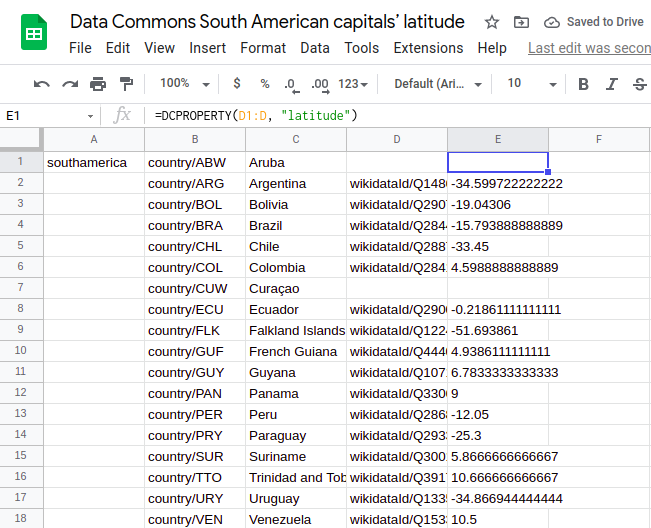Open the Extensions menu
The height and width of the screenshot is (528, 651).
tap(428, 48)
